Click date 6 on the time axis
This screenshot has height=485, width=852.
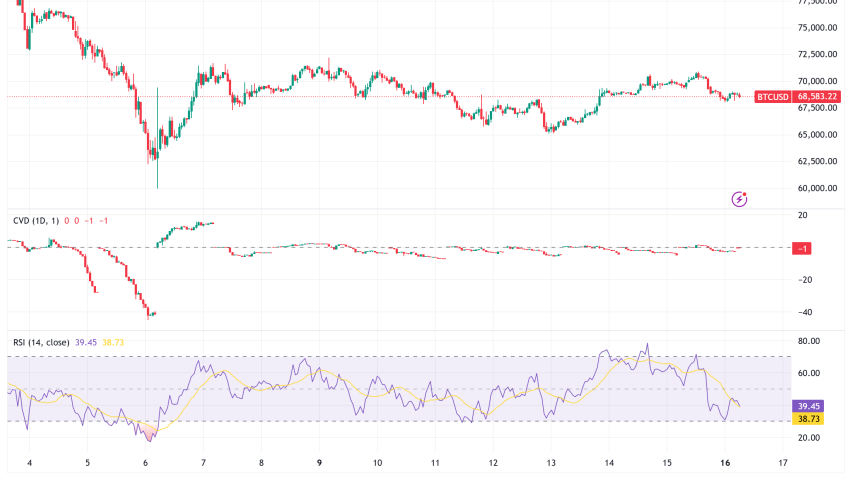click(x=146, y=463)
